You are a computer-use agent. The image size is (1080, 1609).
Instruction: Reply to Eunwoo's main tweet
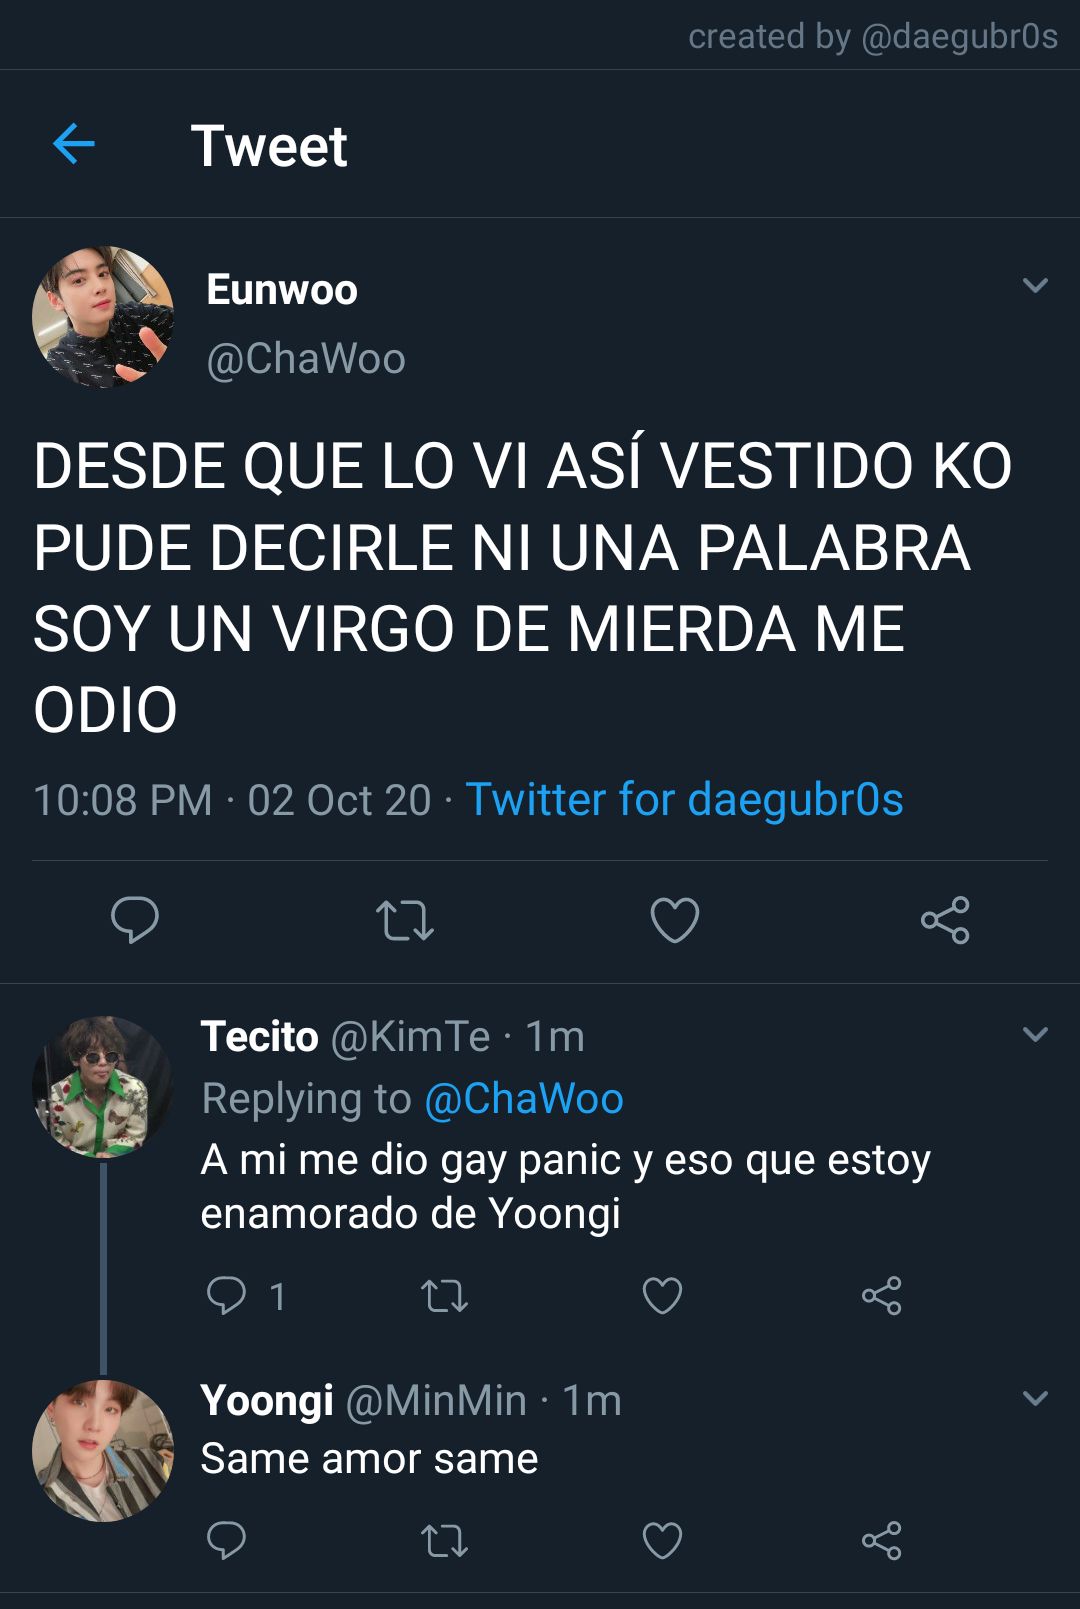(135, 920)
